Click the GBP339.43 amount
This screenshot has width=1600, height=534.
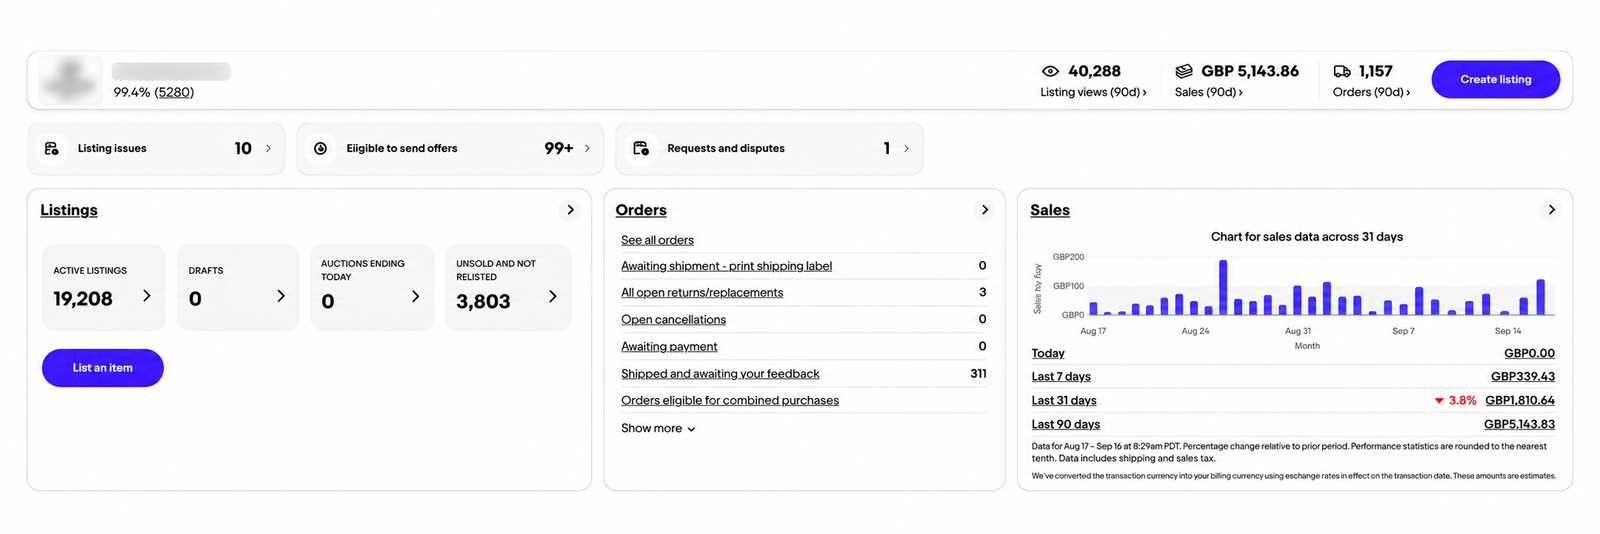click(1523, 377)
